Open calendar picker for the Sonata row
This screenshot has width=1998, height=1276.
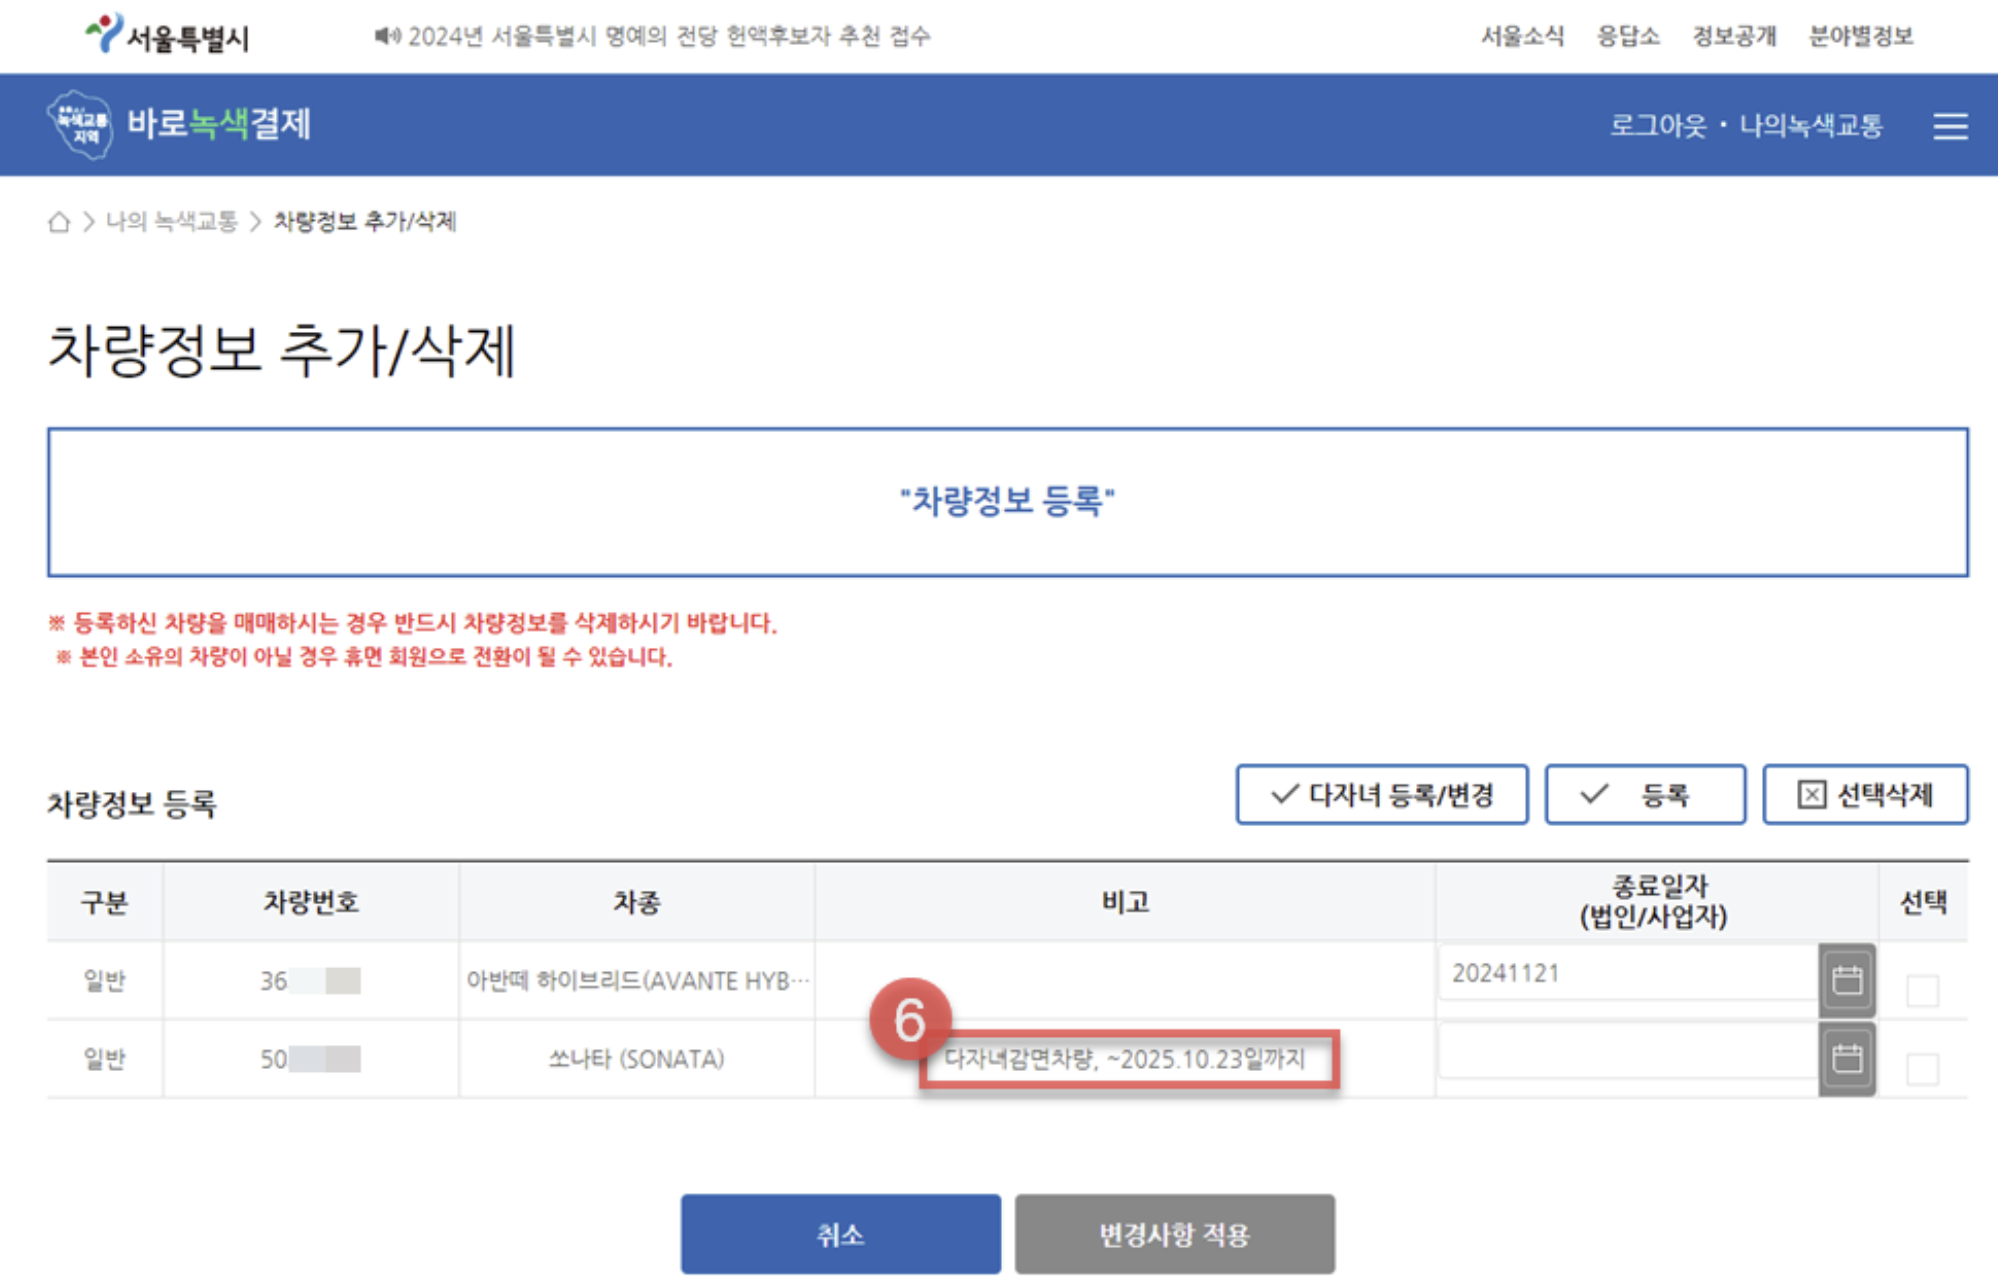1846,1057
